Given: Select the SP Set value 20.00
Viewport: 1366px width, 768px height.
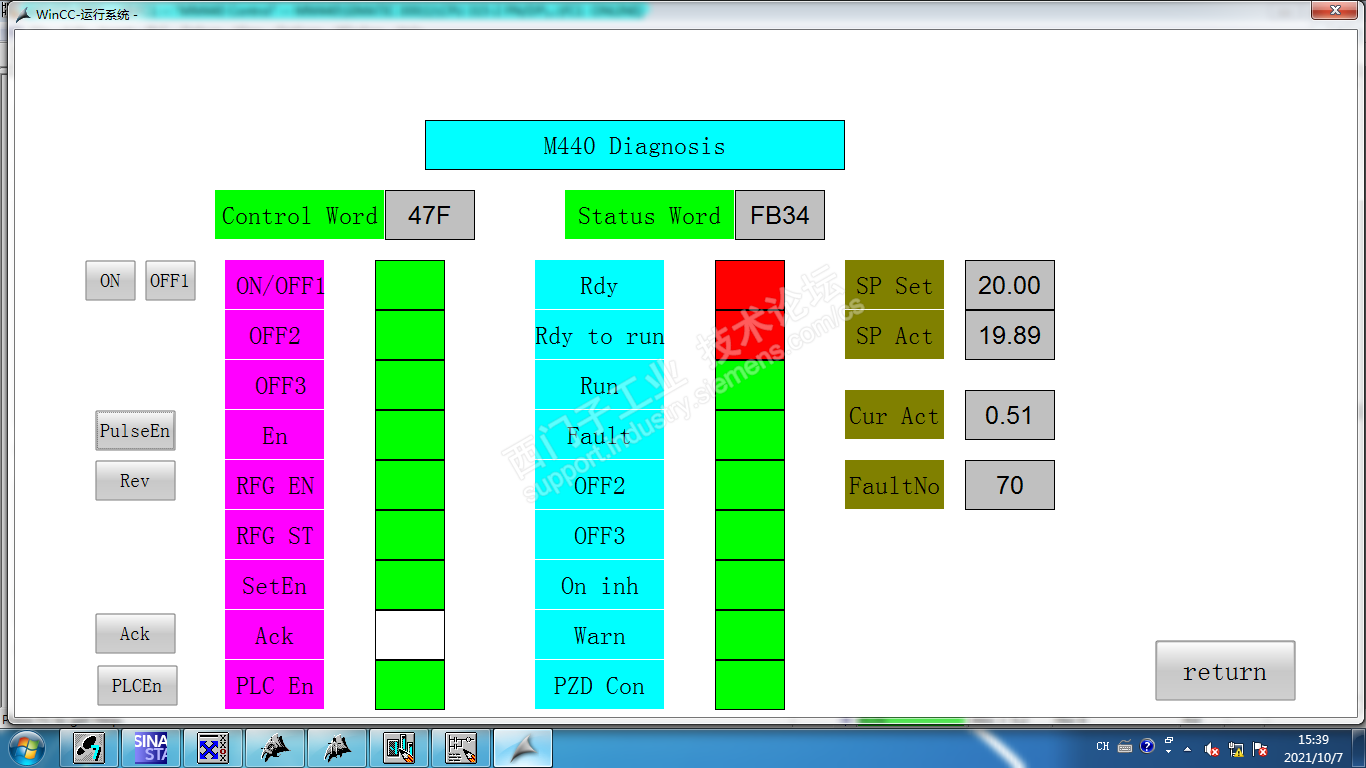Looking at the screenshot, I should click(x=1010, y=285).
